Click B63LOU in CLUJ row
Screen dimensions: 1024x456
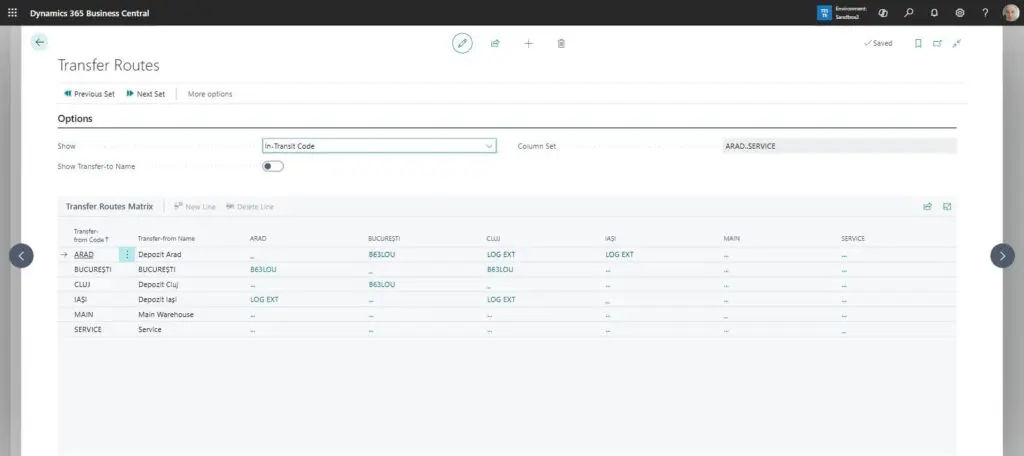click(381, 284)
